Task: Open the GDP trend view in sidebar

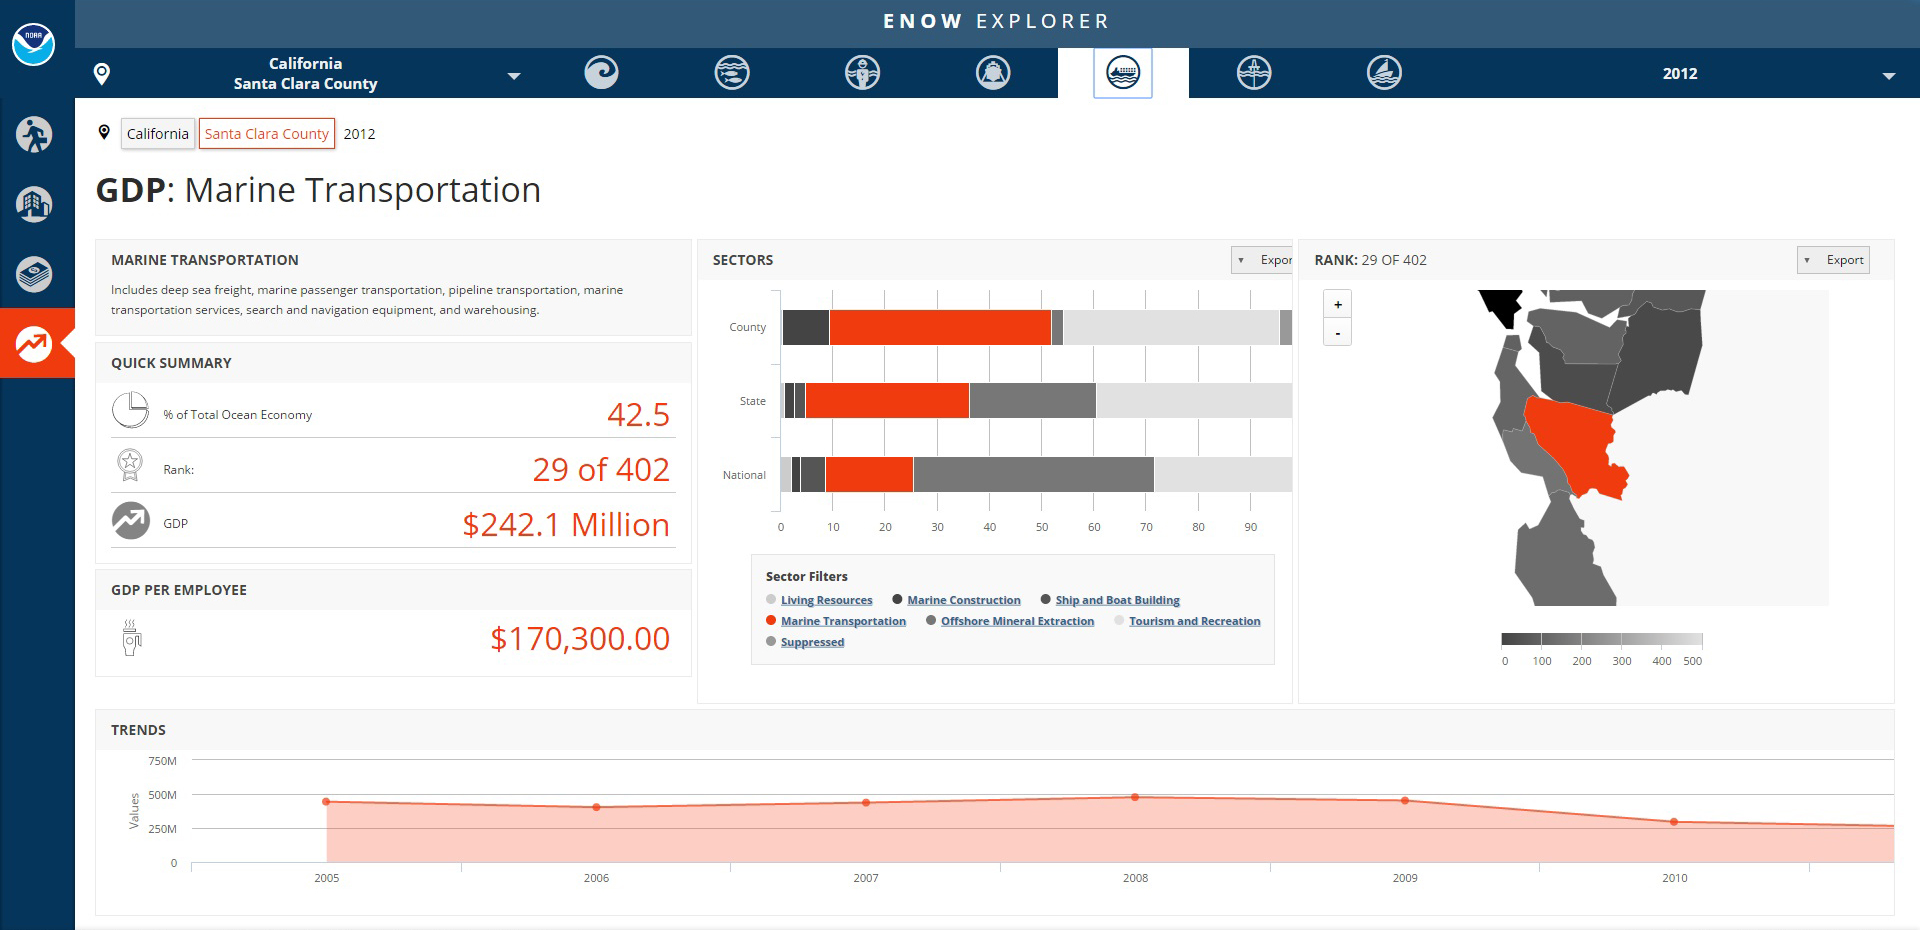Action: [34, 343]
